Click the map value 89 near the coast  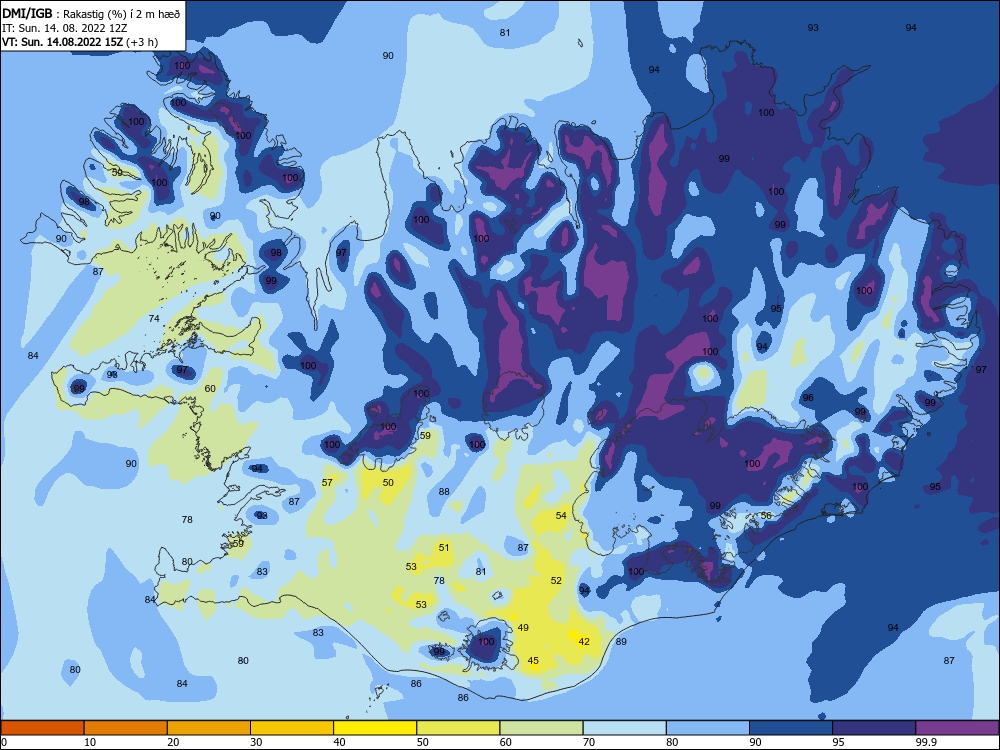pyautogui.click(x=621, y=642)
